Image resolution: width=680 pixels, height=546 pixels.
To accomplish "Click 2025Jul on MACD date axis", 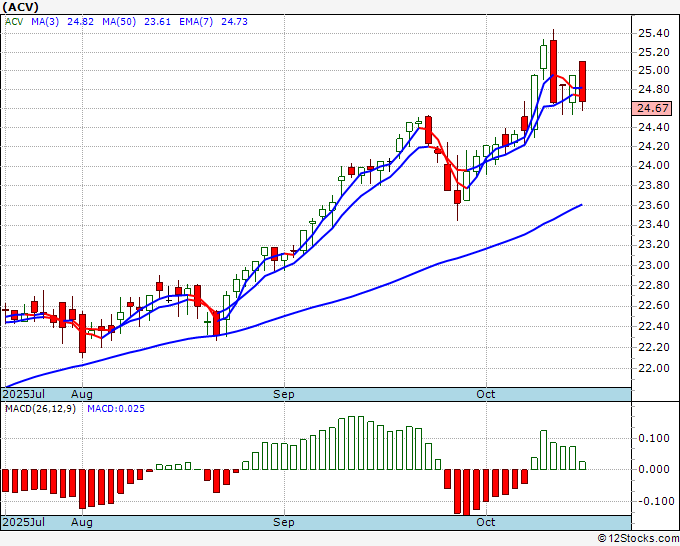I will point(24,522).
